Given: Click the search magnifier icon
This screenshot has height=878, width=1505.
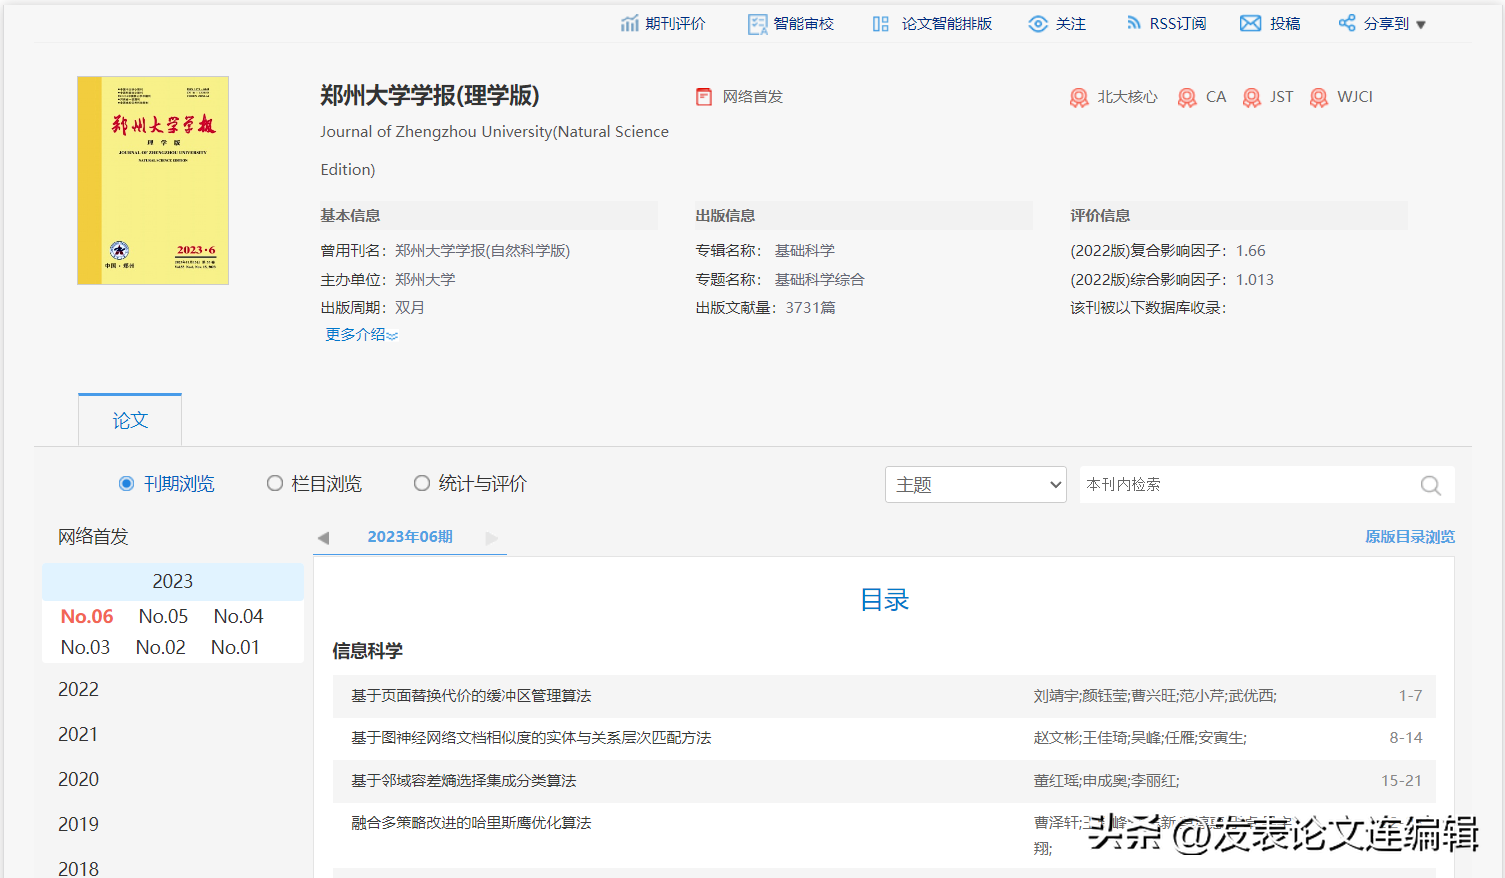Looking at the screenshot, I should [1431, 485].
